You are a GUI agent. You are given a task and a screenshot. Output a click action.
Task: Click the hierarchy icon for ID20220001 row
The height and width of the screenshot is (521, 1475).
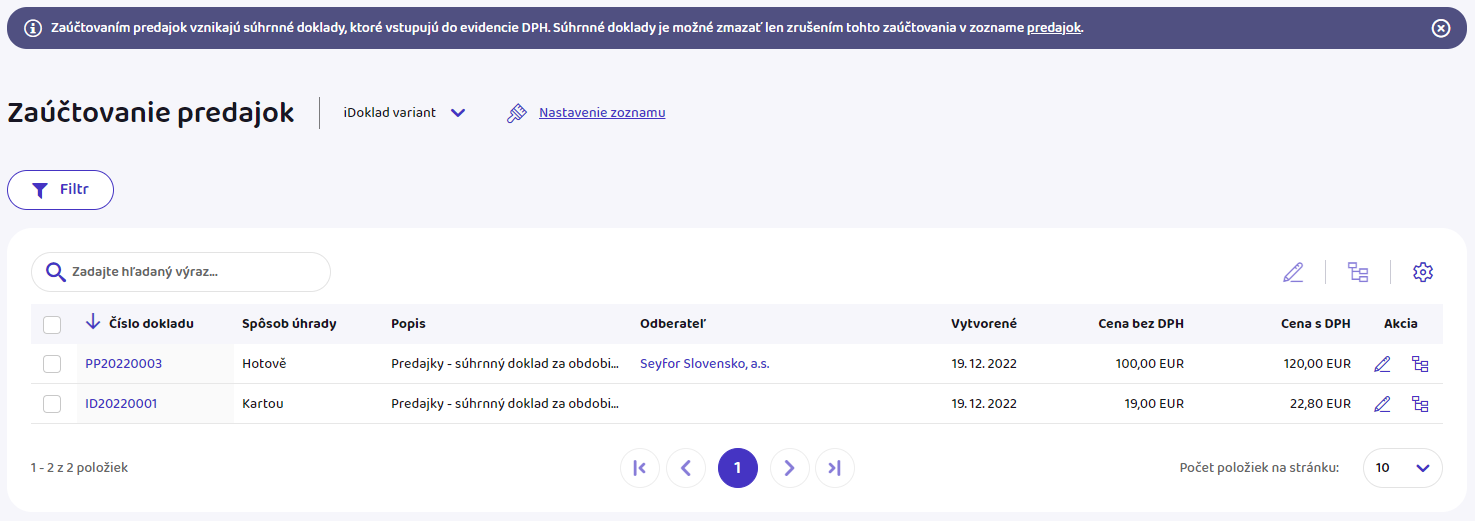[1420, 404]
